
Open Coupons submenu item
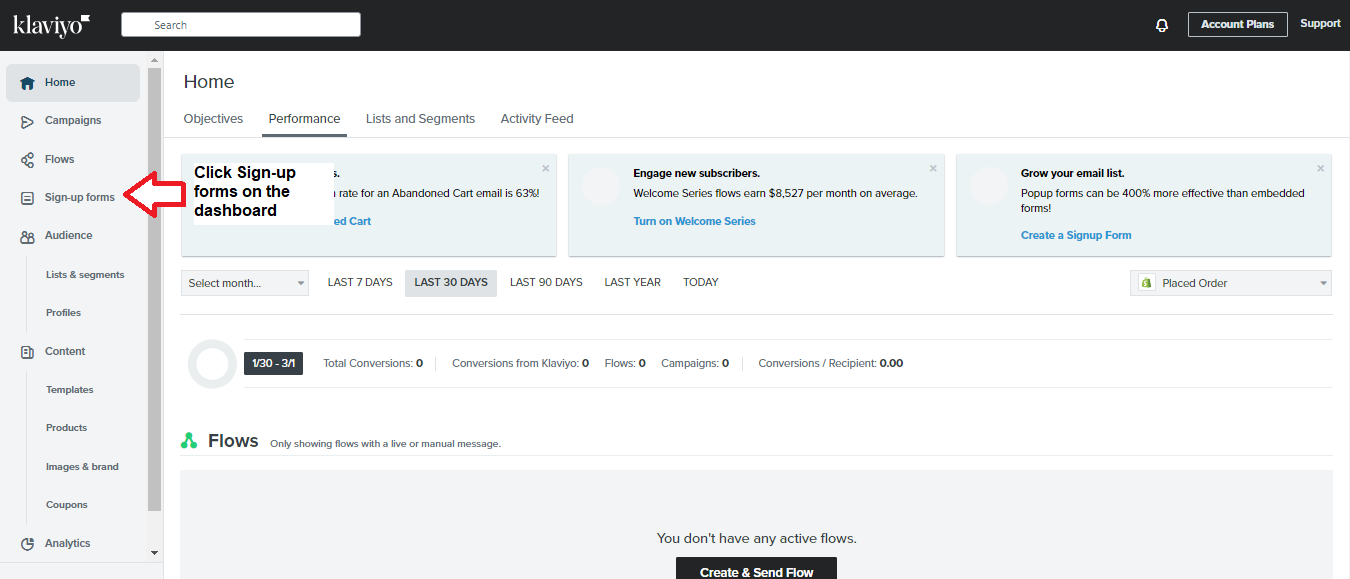(x=67, y=505)
